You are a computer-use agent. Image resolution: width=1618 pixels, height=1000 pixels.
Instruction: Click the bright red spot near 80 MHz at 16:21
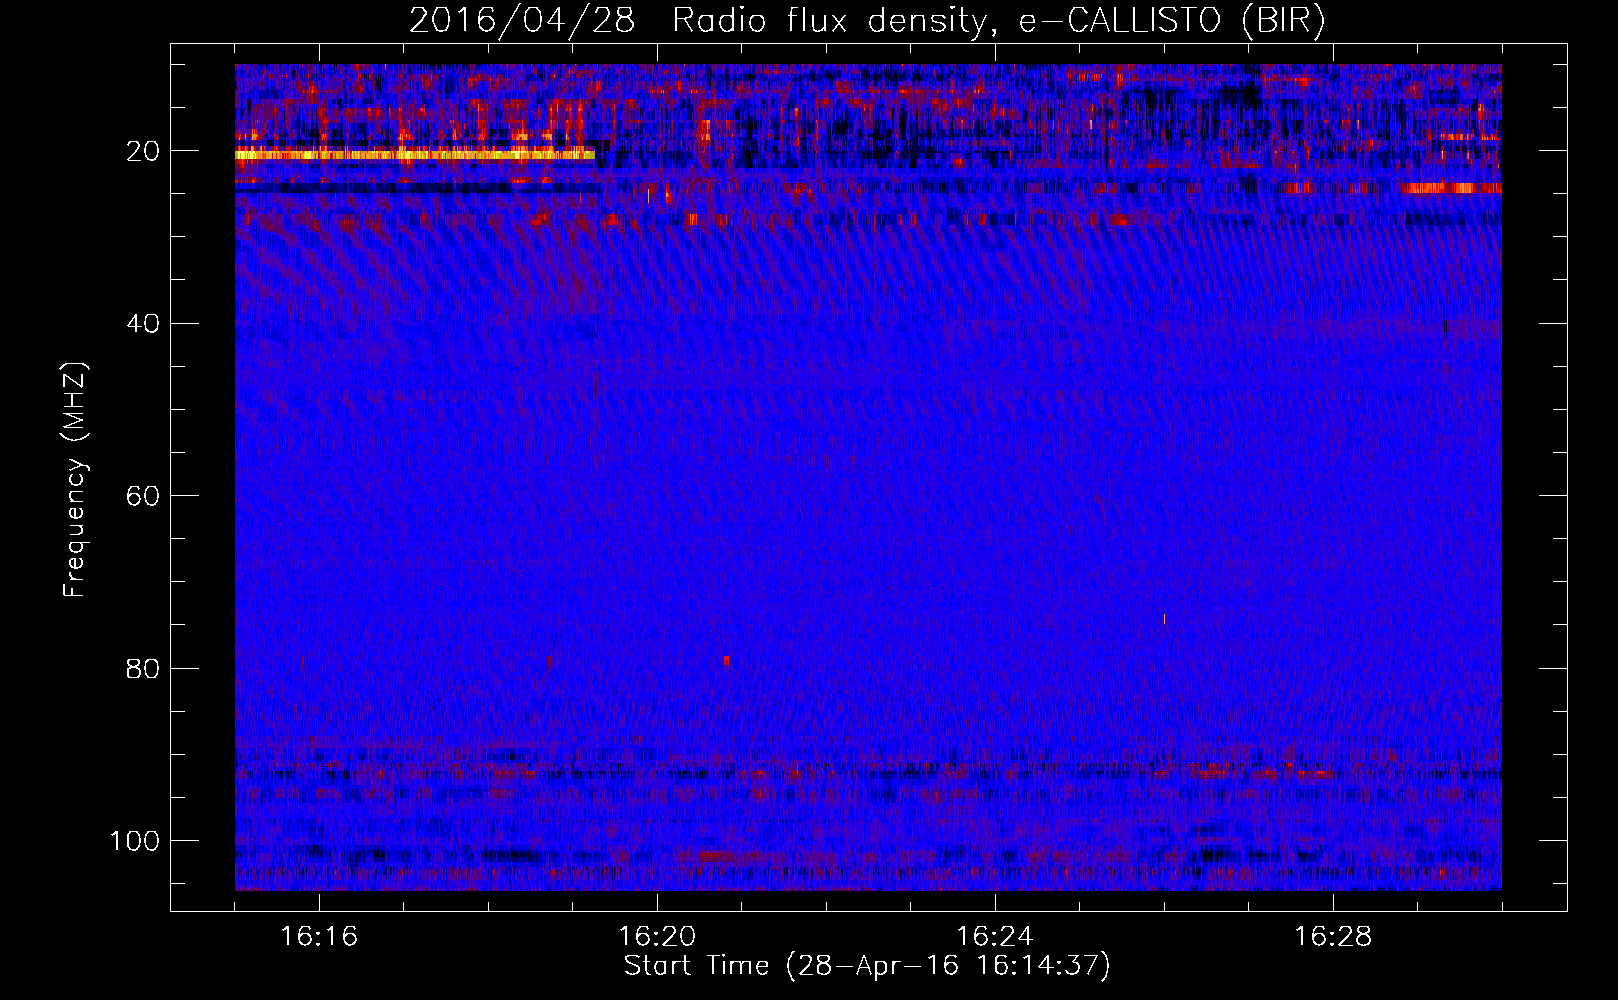coord(727,661)
